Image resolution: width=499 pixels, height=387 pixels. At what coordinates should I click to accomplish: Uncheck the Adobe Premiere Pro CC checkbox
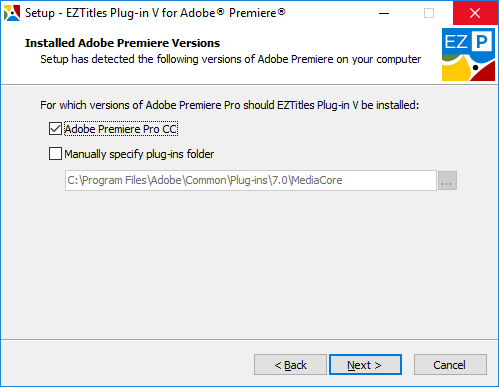[55, 129]
